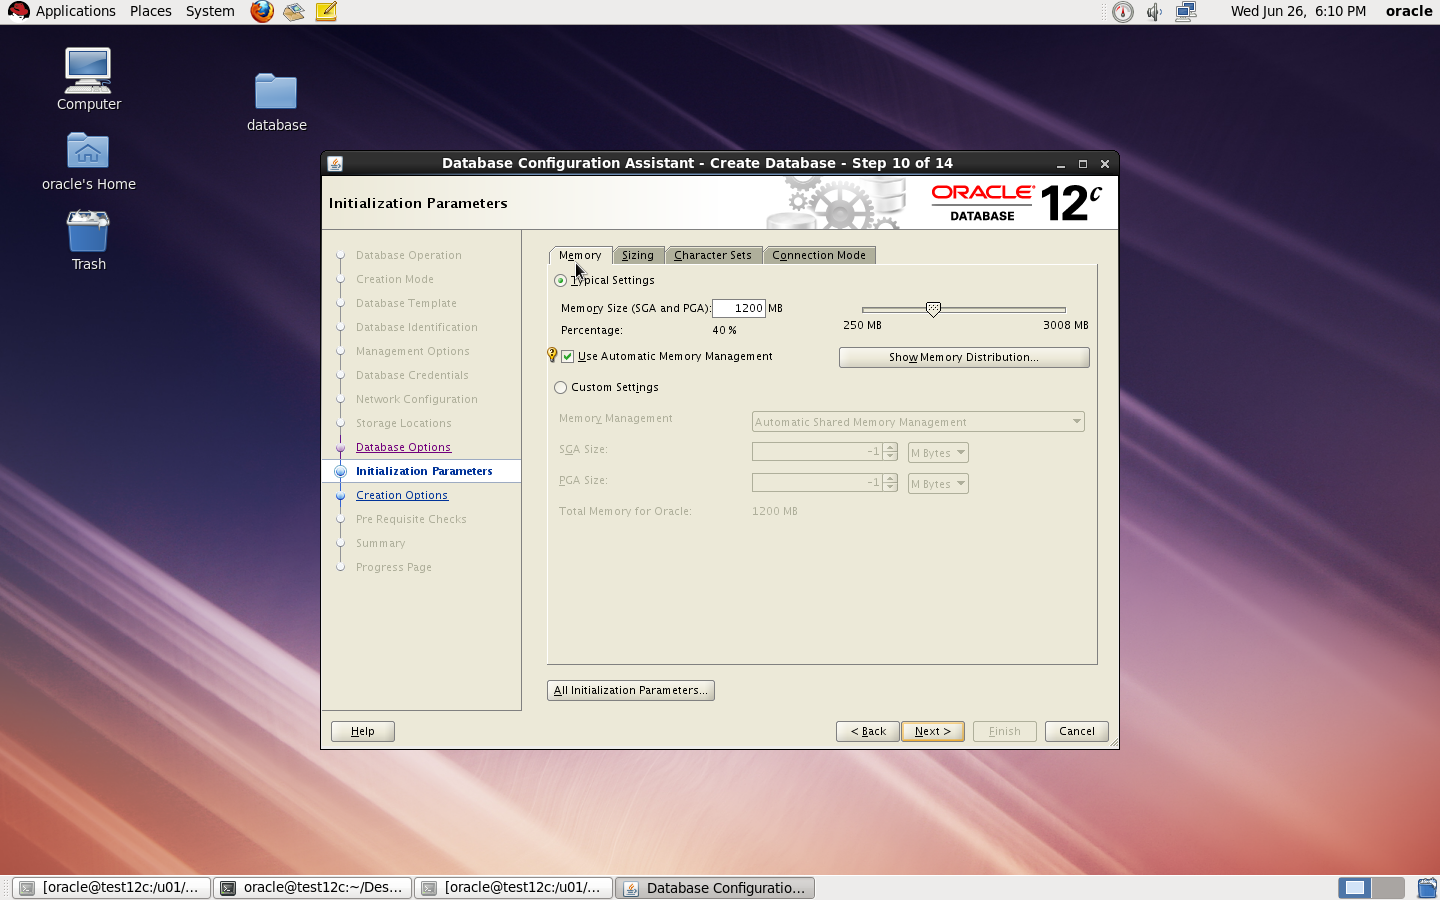The height and width of the screenshot is (900, 1440).
Task: Open All Initialization Parameters dialog
Action: (x=631, y=690)
